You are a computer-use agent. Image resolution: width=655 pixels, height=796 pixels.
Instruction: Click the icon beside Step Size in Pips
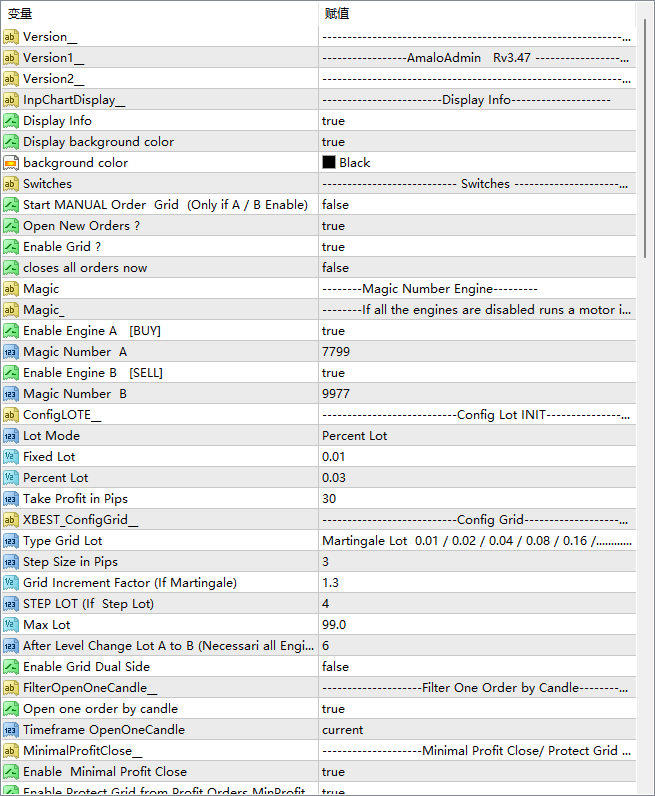coord(11,562)
